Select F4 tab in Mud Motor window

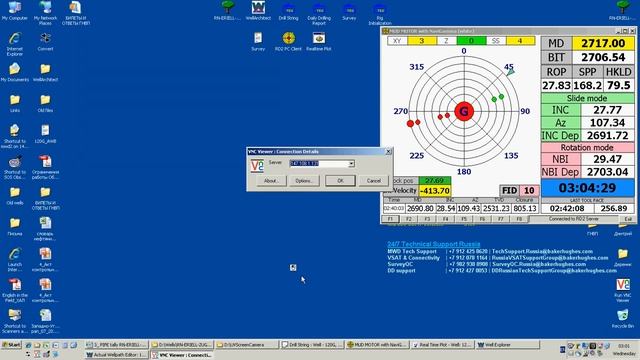point(445,219)
